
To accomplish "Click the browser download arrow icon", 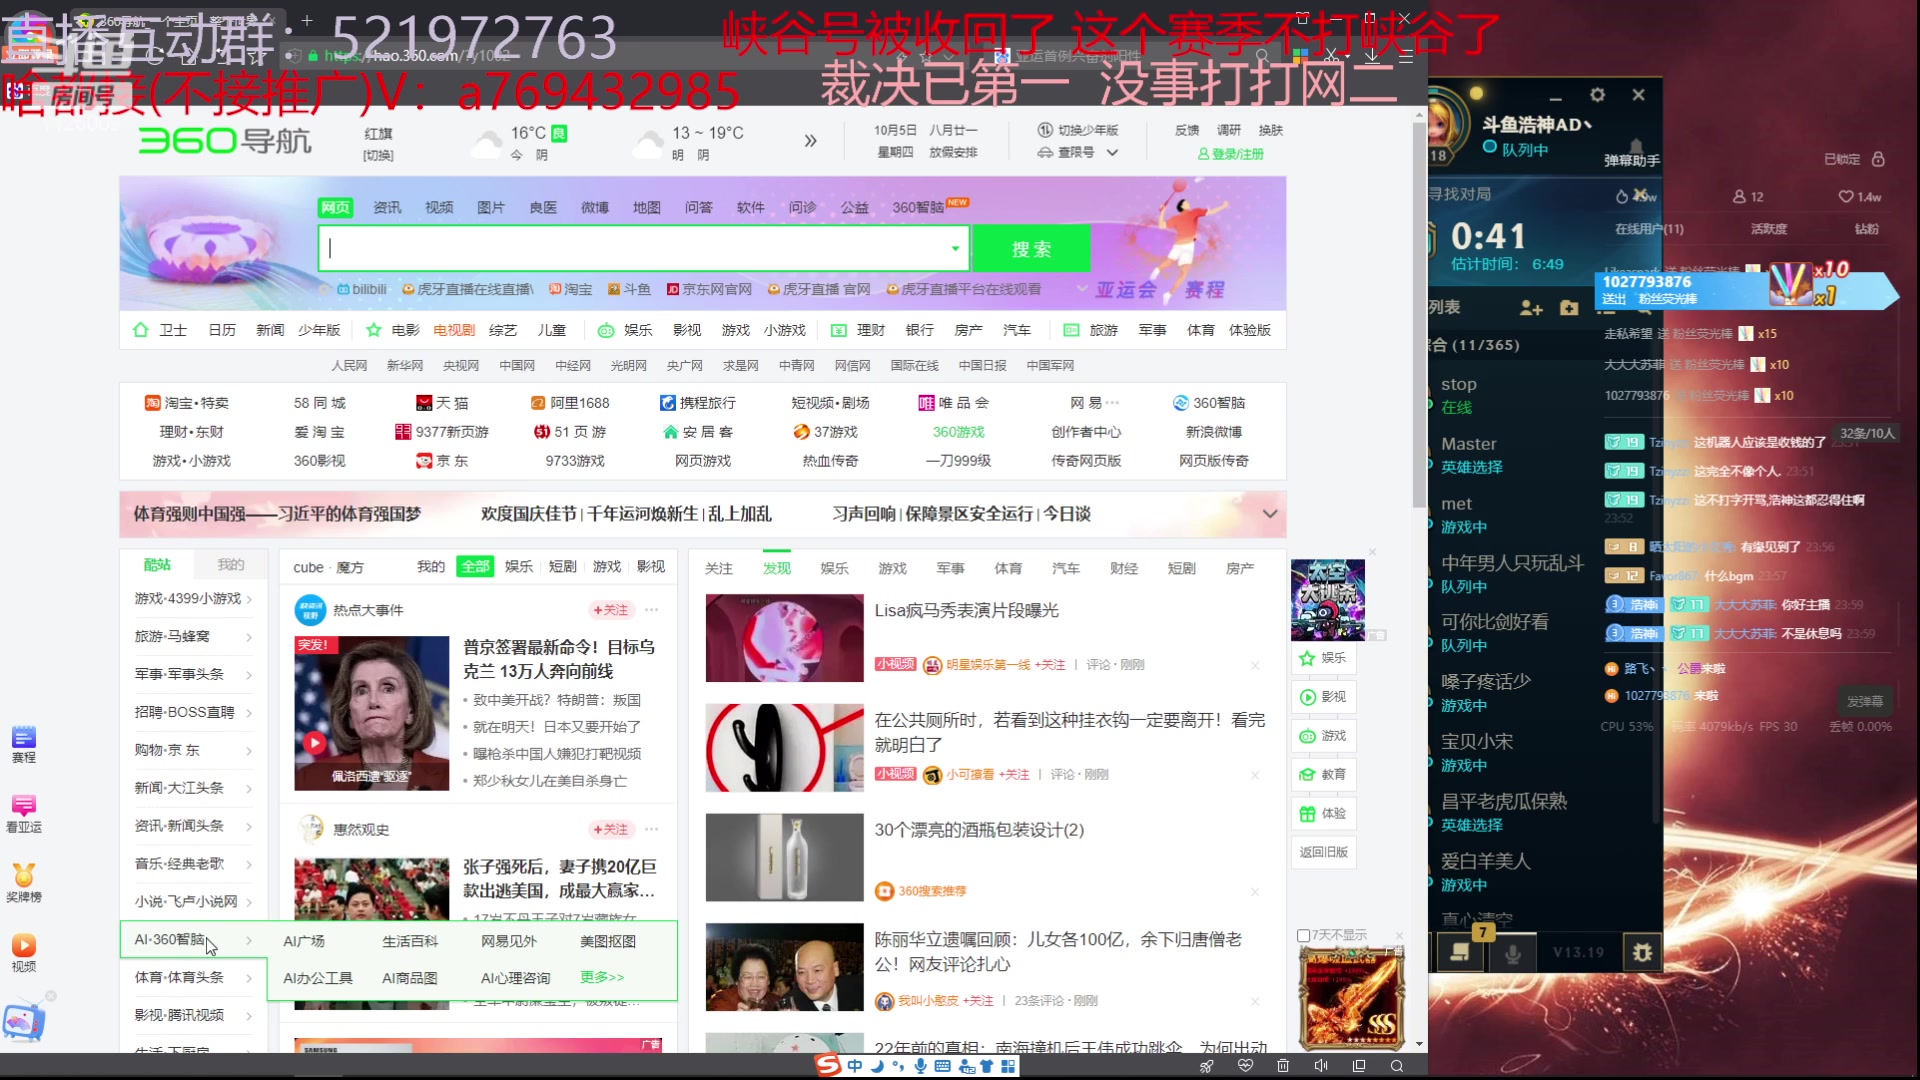I will [x=1372, y=56].
